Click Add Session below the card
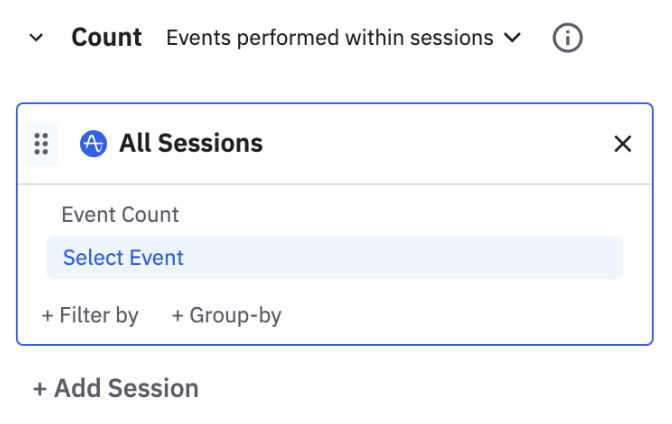672x424 pixels. 116,388
